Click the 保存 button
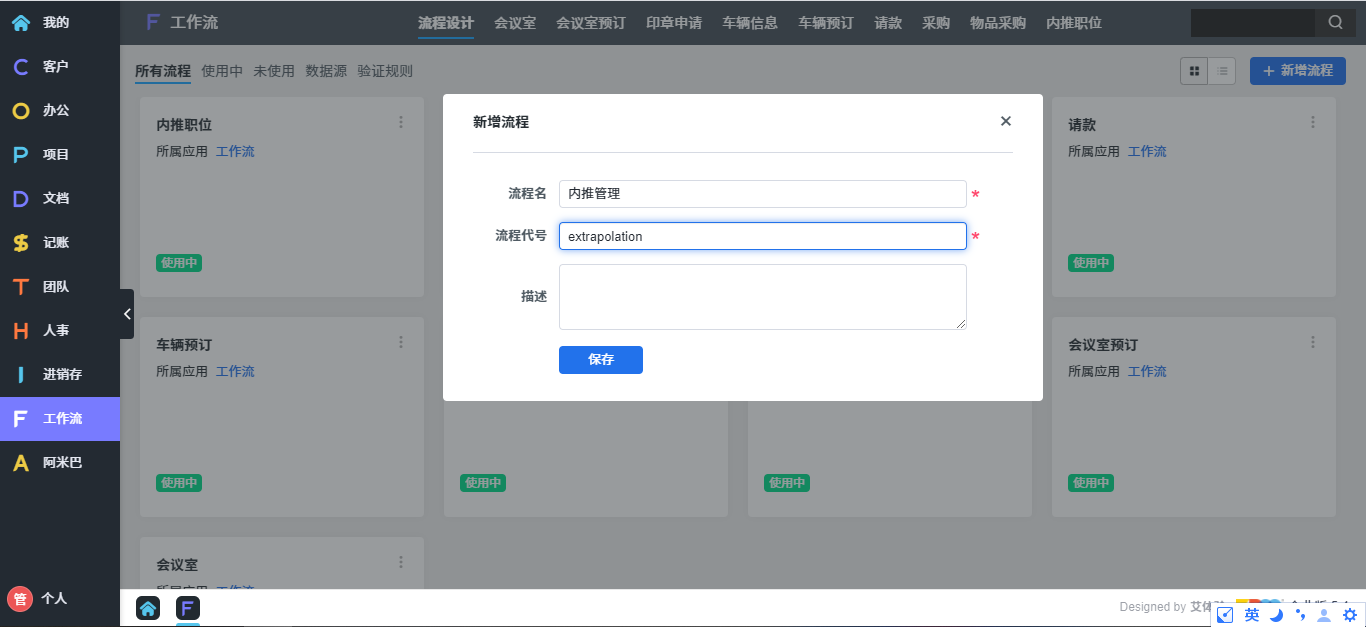Screen dimensions: 1366x627 pos(600,360)
